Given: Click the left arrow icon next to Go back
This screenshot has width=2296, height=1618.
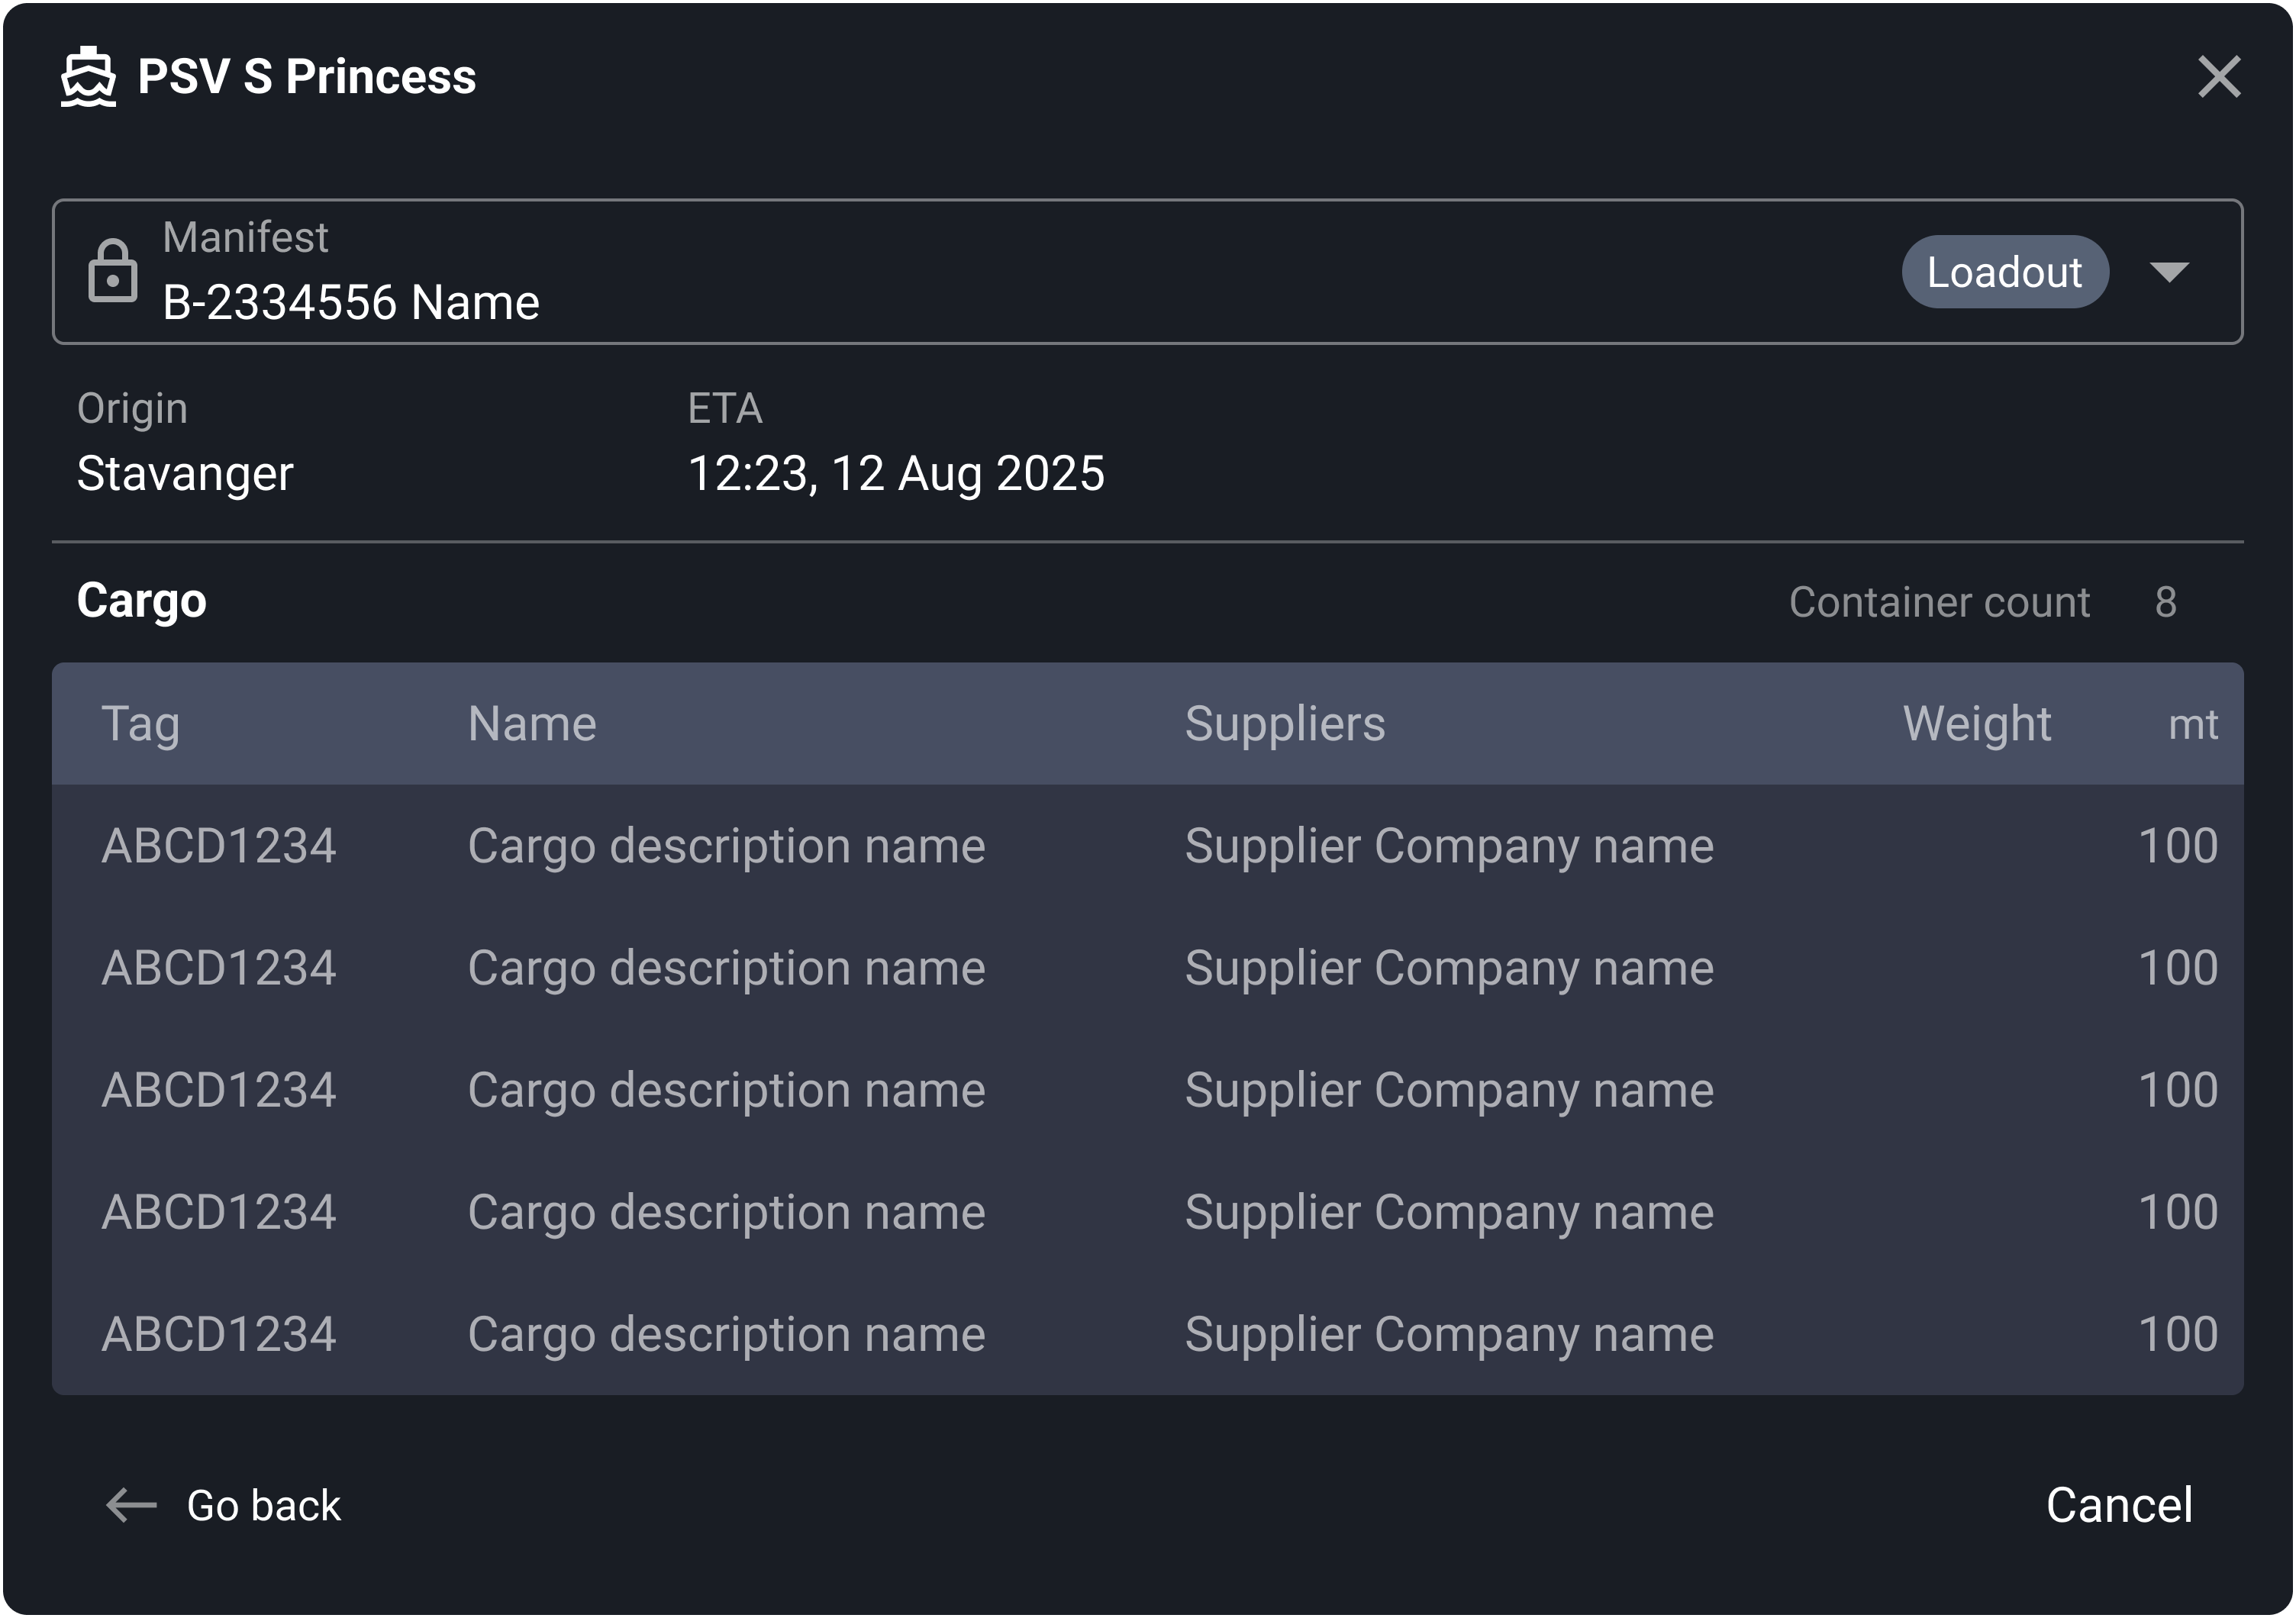Looking at the screenshot, I should [x=131, y=1505].
